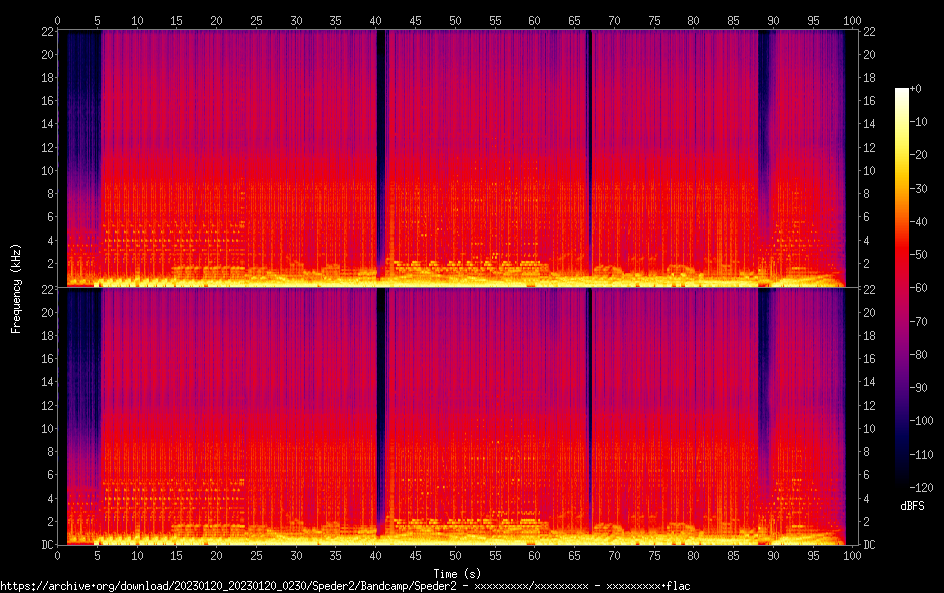The height and width of the screenshot is (593, 944).
Task: Click the brightest top of the dBFS color bar
Action: pos(902,91)
